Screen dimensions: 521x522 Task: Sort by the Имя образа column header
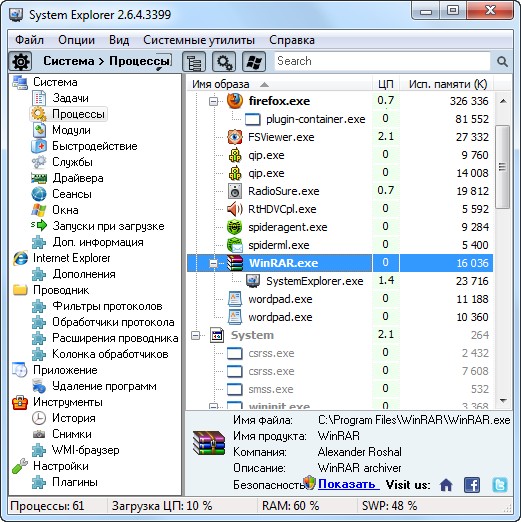279,84
